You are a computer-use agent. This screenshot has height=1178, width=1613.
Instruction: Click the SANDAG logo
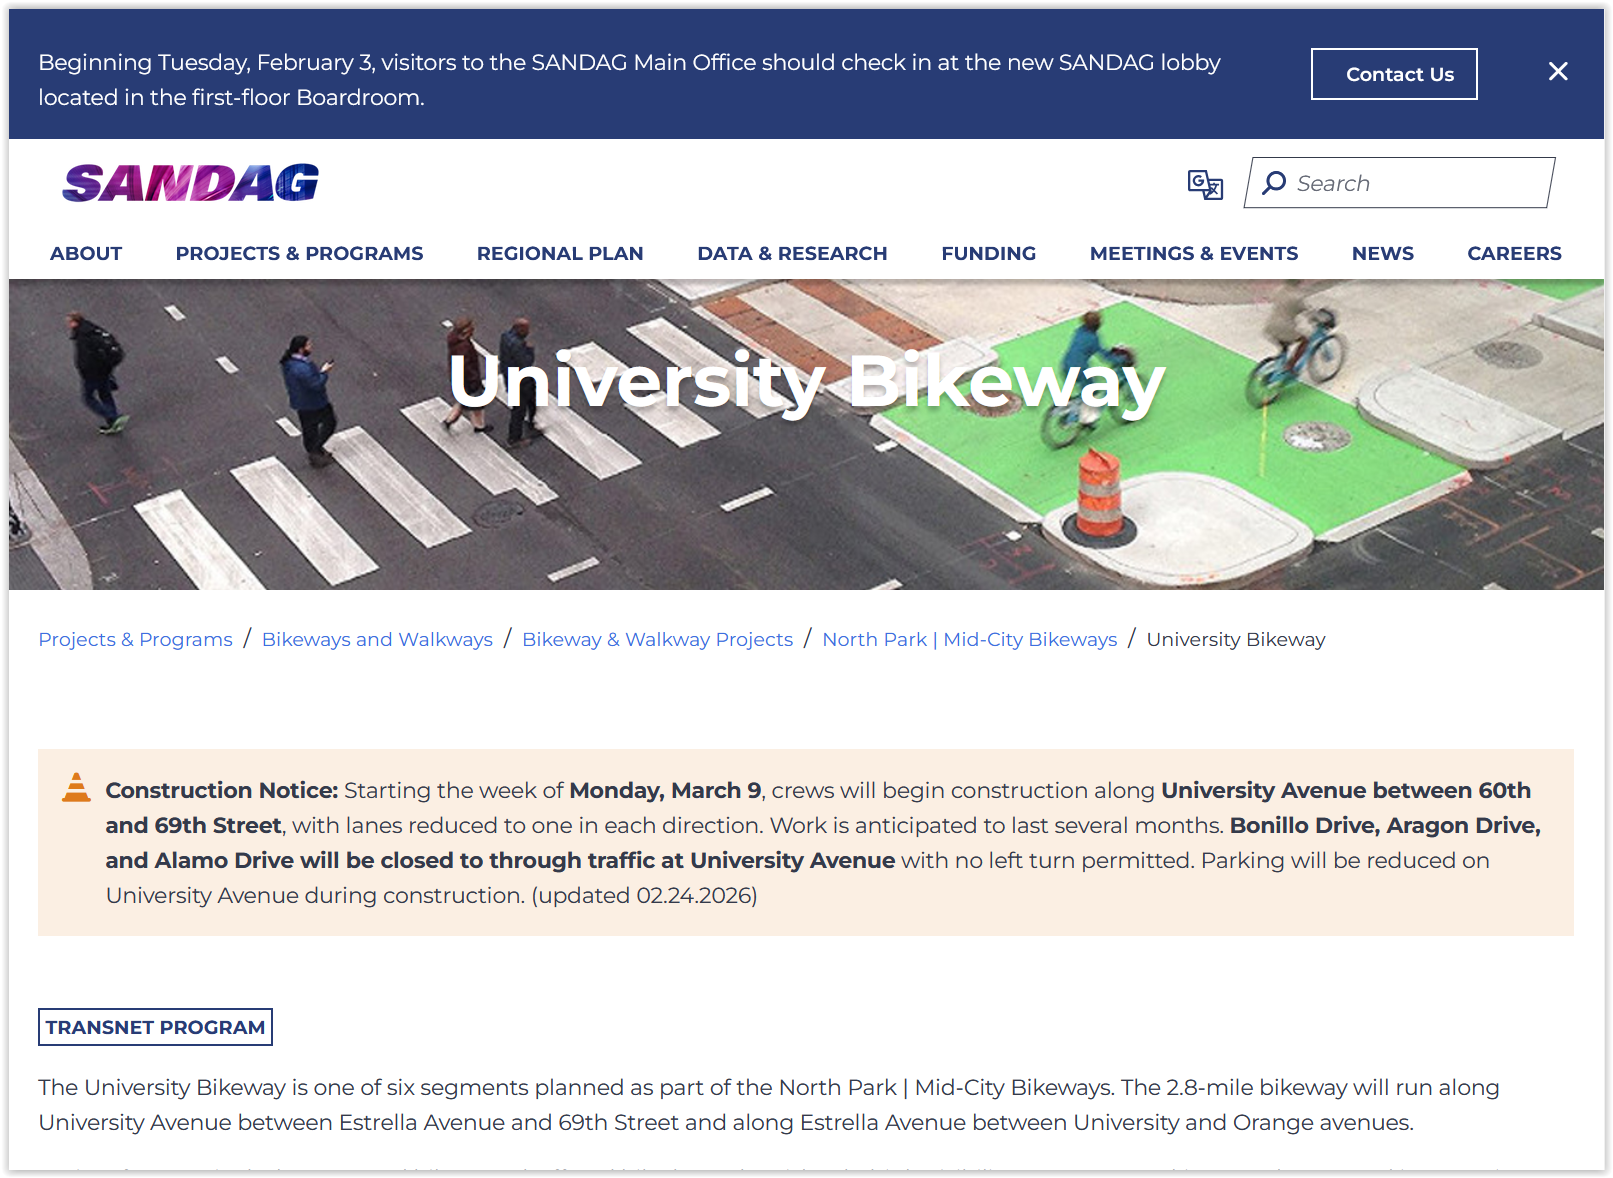pos(190,183)
